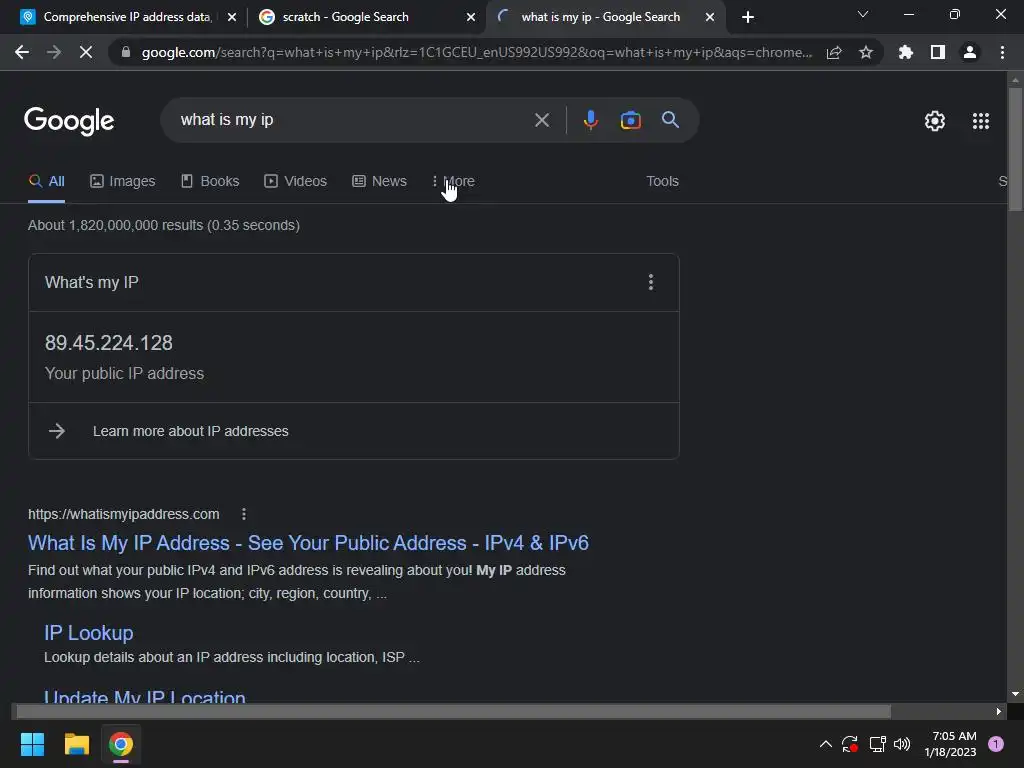Viewport: 1024px width, 768px height.
Task: Expand the More search filters menu
Action: 454,181
